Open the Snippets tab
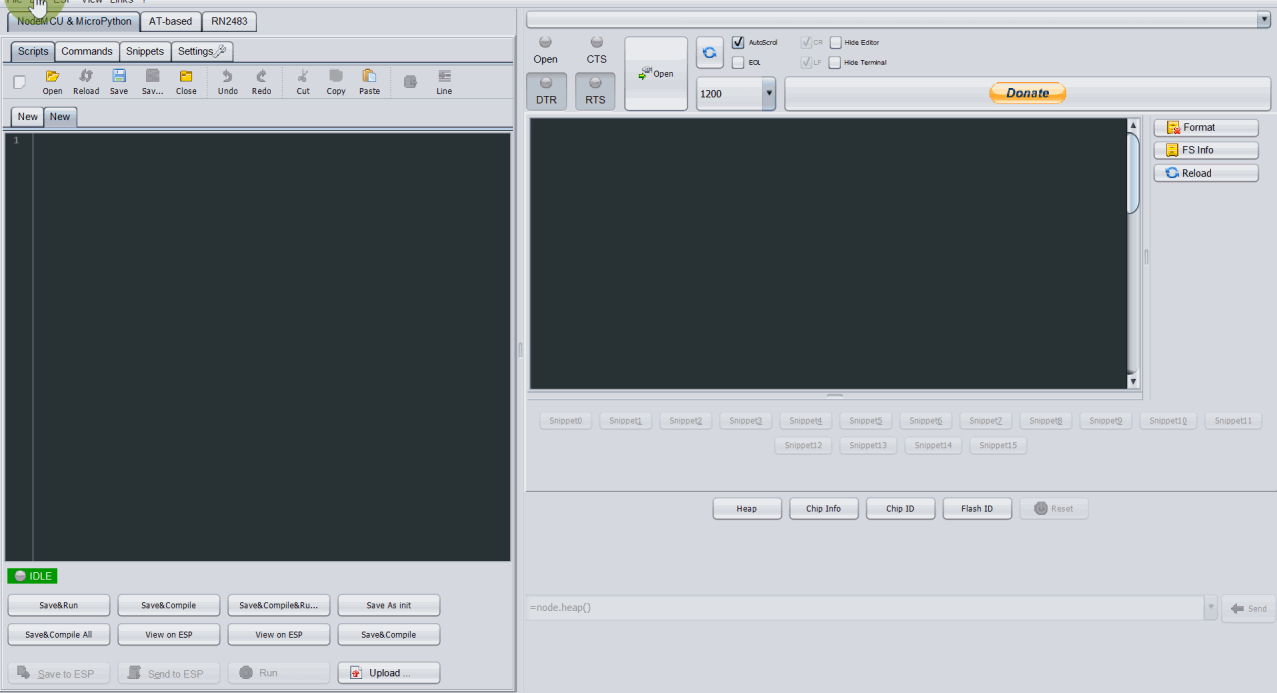Screen dimensions: 1277x693 click(145, 51)
